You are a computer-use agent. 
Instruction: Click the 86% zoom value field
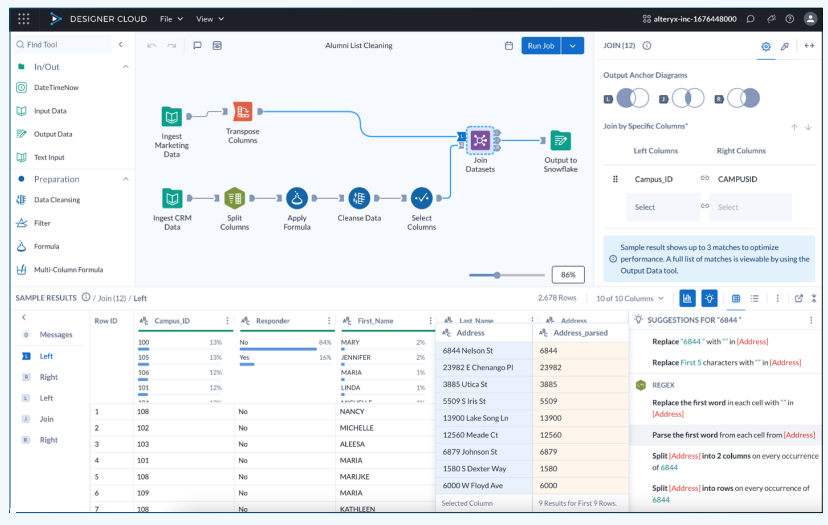pyautogui.click(x=568, y=275)
